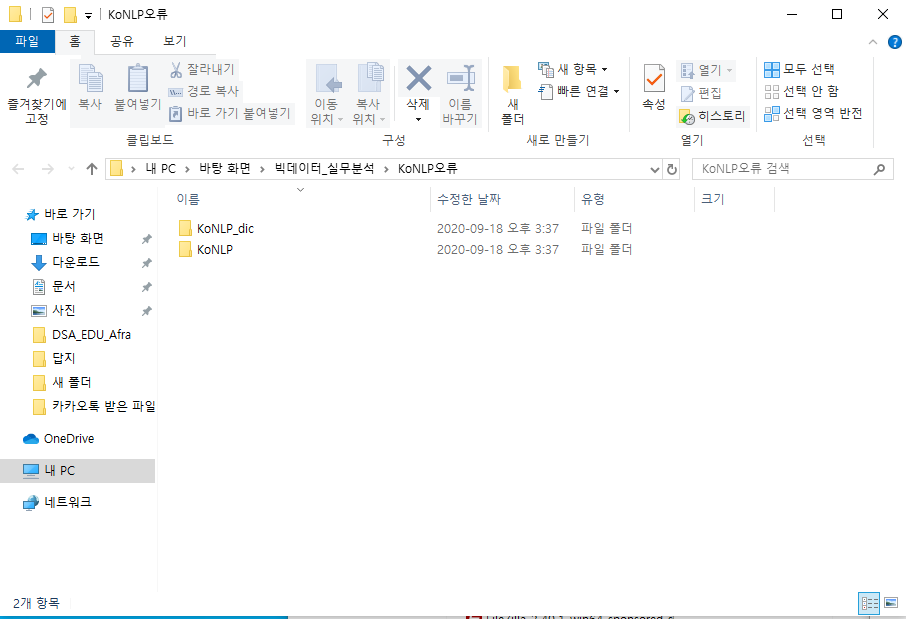Image resolution: width=906 pixels, height=619 pixels.
Task: Create a new folder with 새 폴더
Action: tap(512, 94)
